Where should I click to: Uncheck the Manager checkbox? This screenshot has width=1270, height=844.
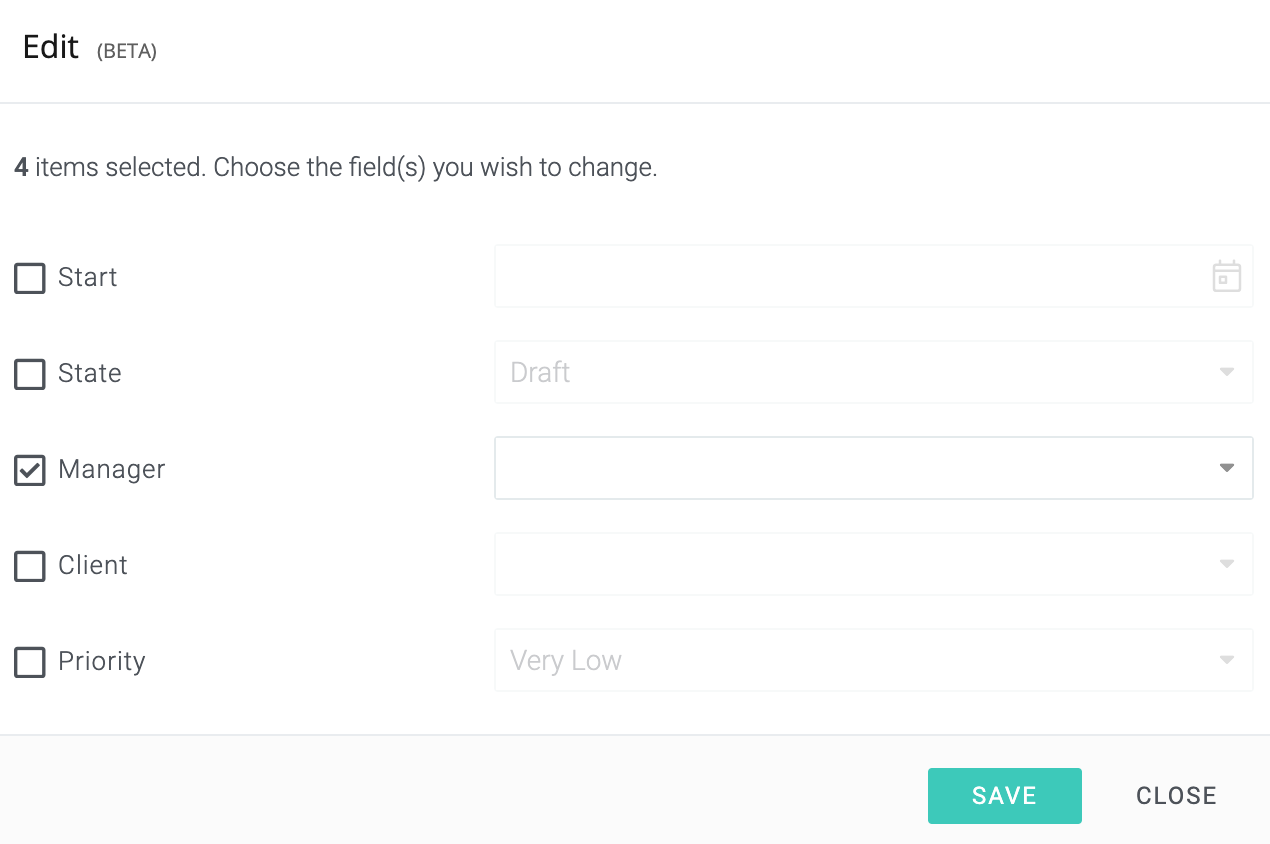point(30,470)
